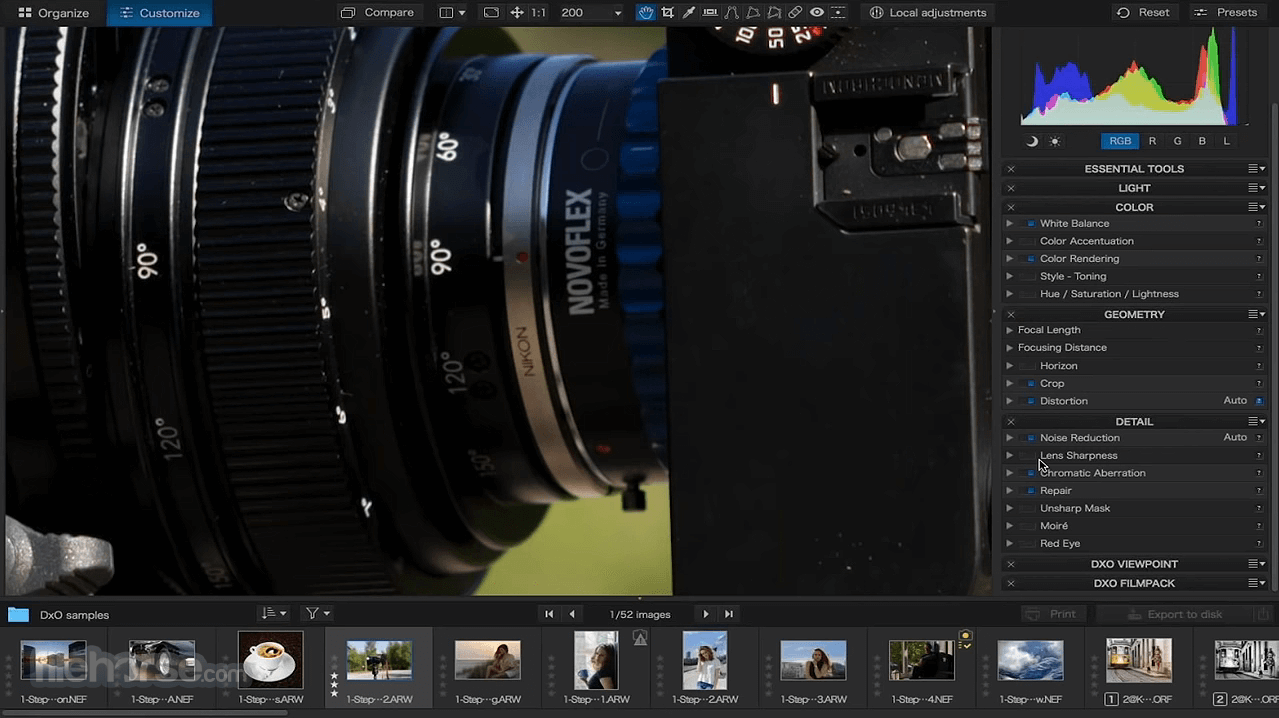The width and height of the screenshot is (1279, 718).
Task: Click the Reset button
Action: click(x=1143, y=13)
